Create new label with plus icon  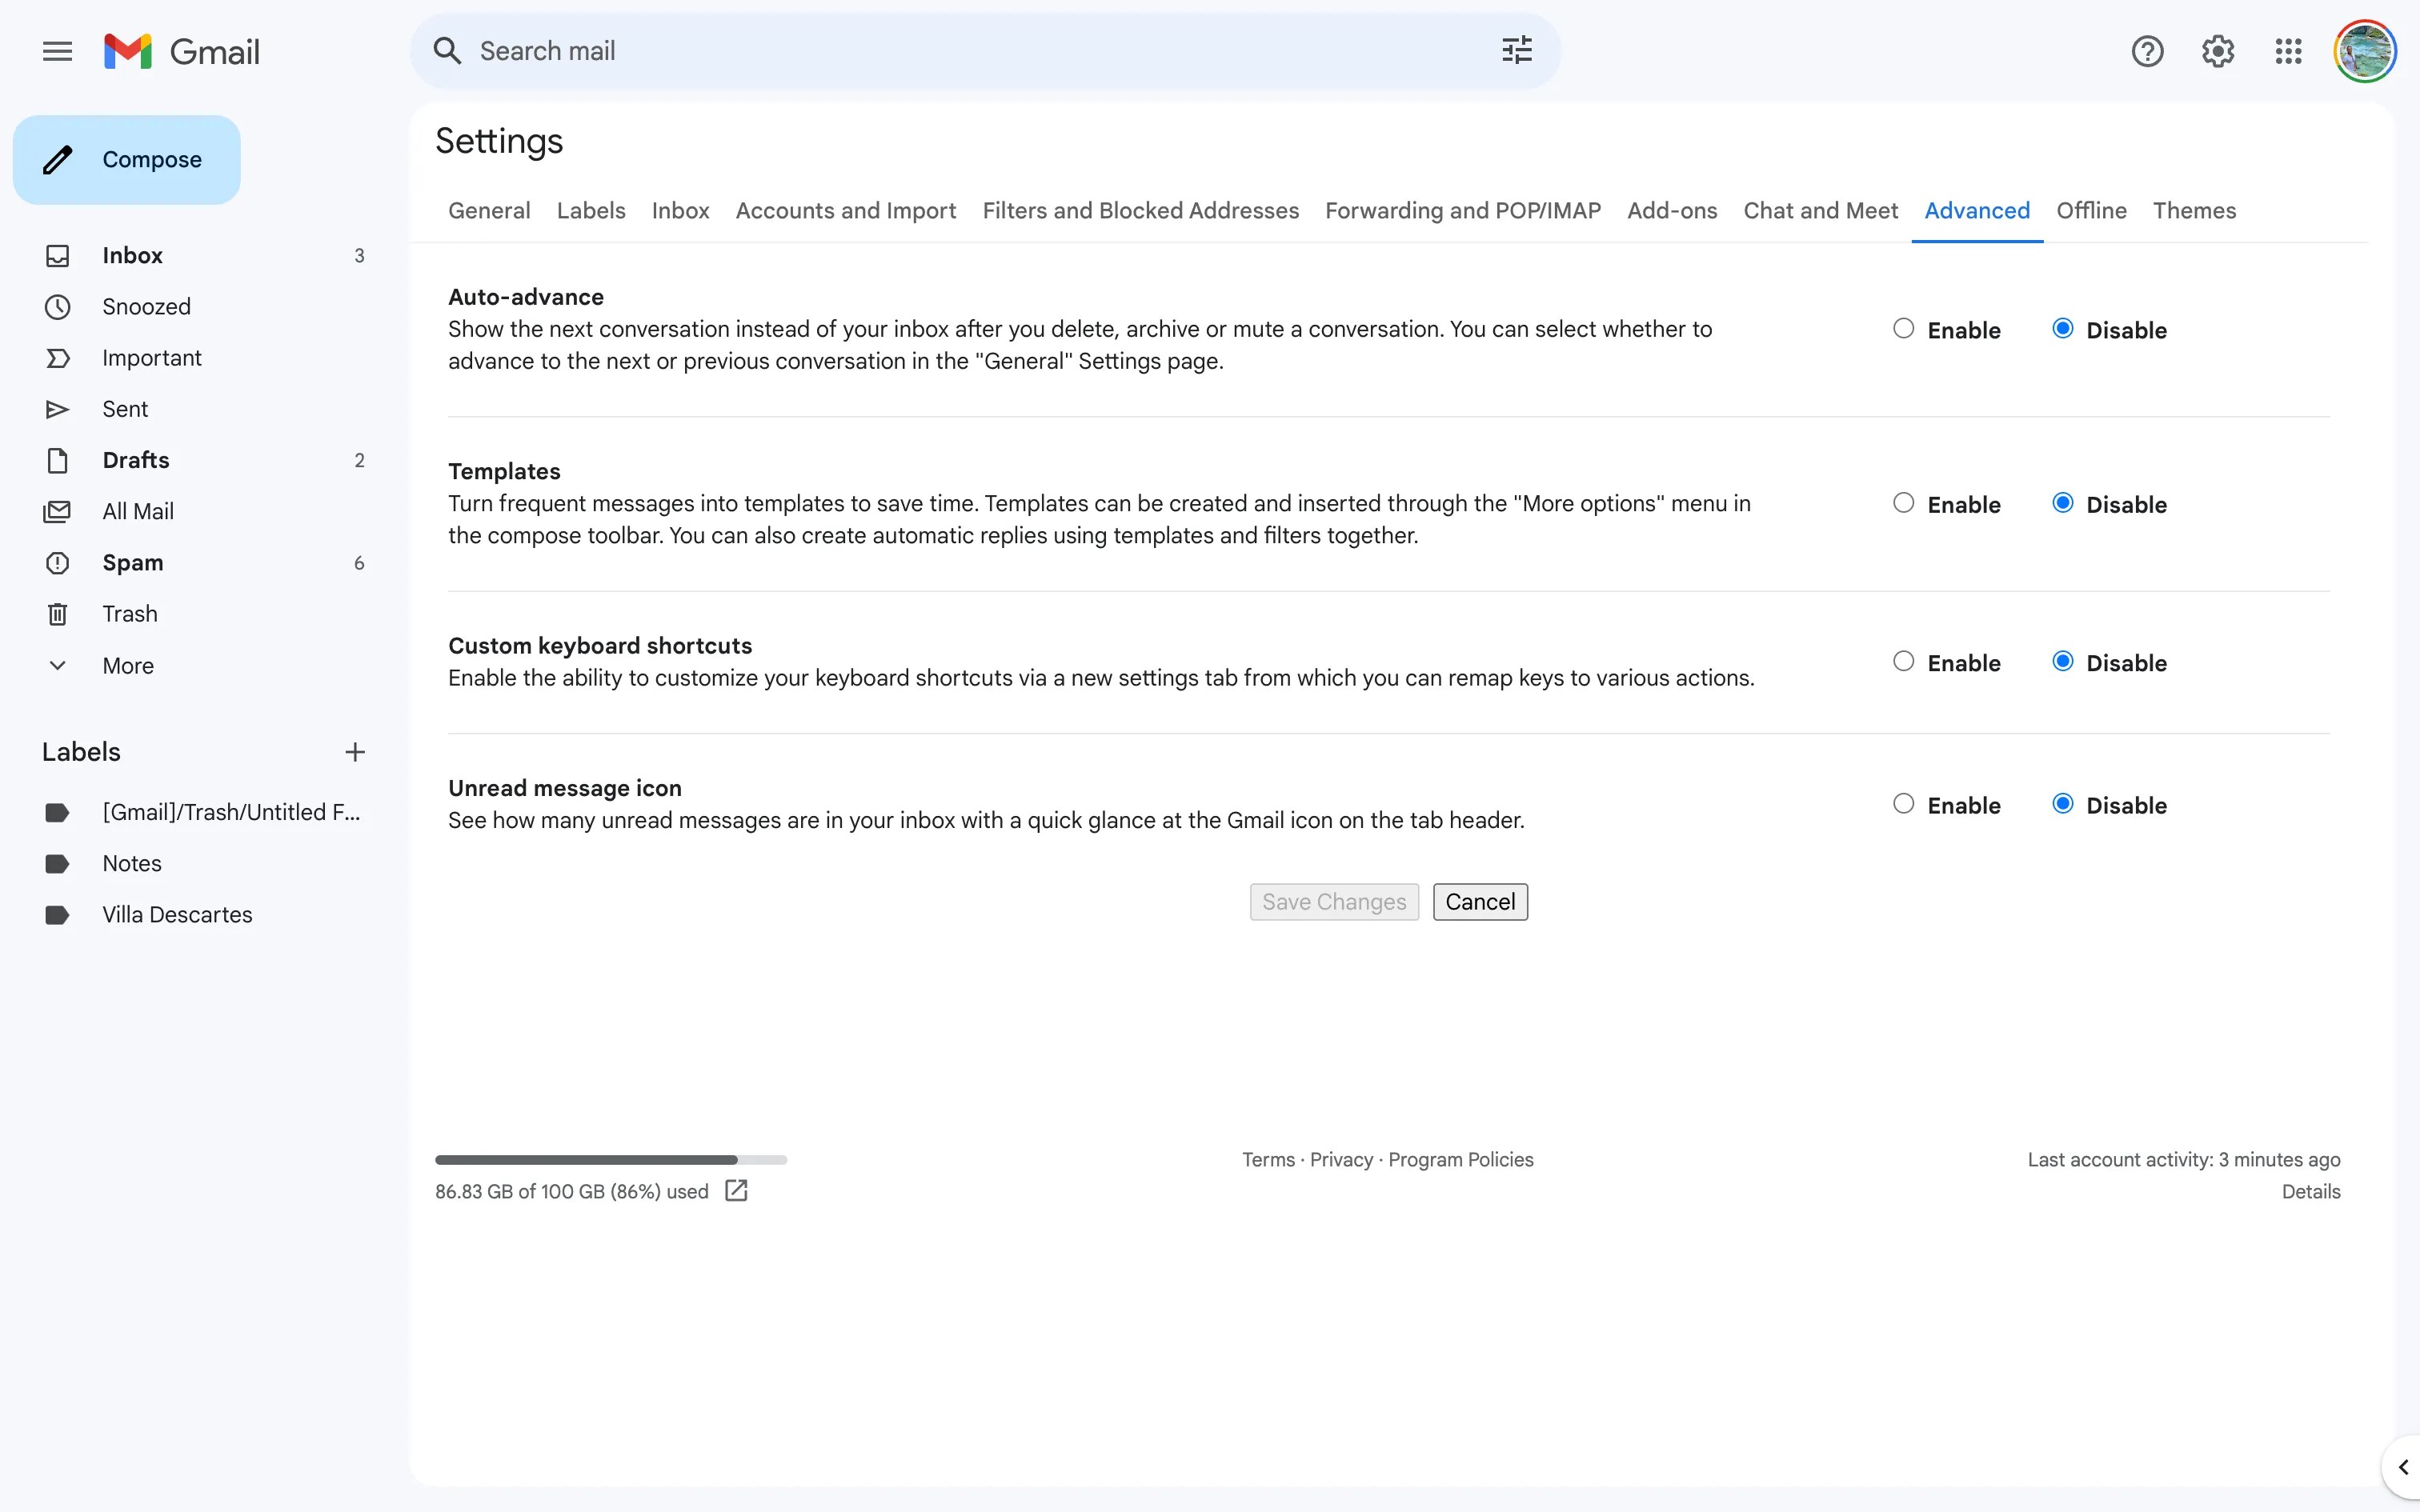355,752
